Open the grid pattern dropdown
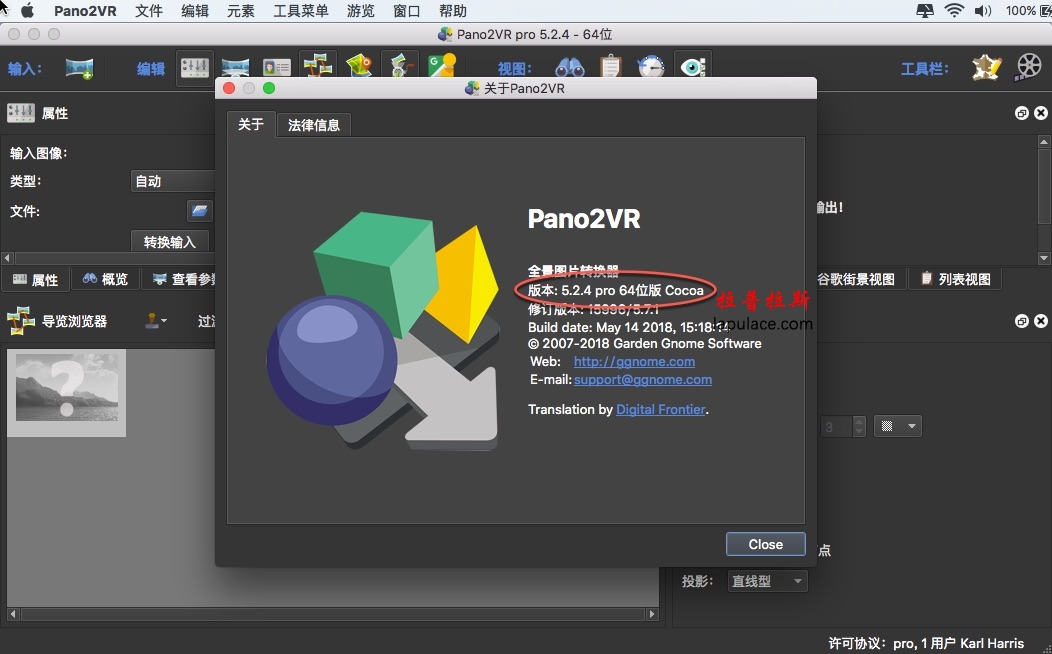Viewport: 1052px width, 654px height. [898, 426]
